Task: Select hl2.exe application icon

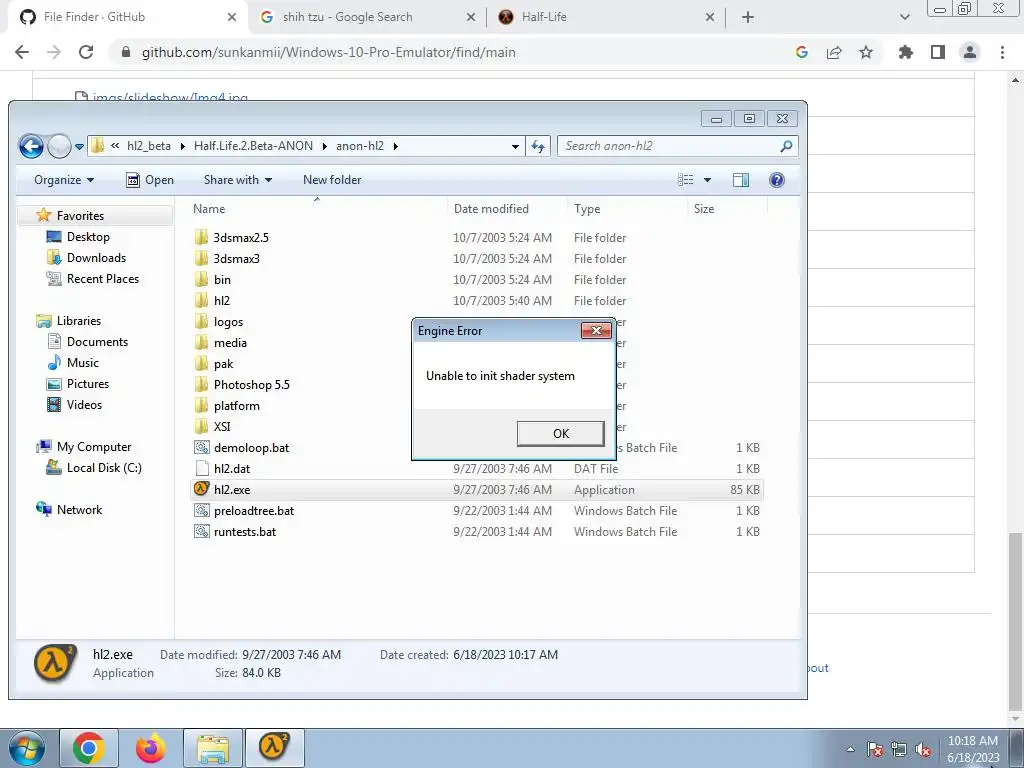Action: pos(201,488)
